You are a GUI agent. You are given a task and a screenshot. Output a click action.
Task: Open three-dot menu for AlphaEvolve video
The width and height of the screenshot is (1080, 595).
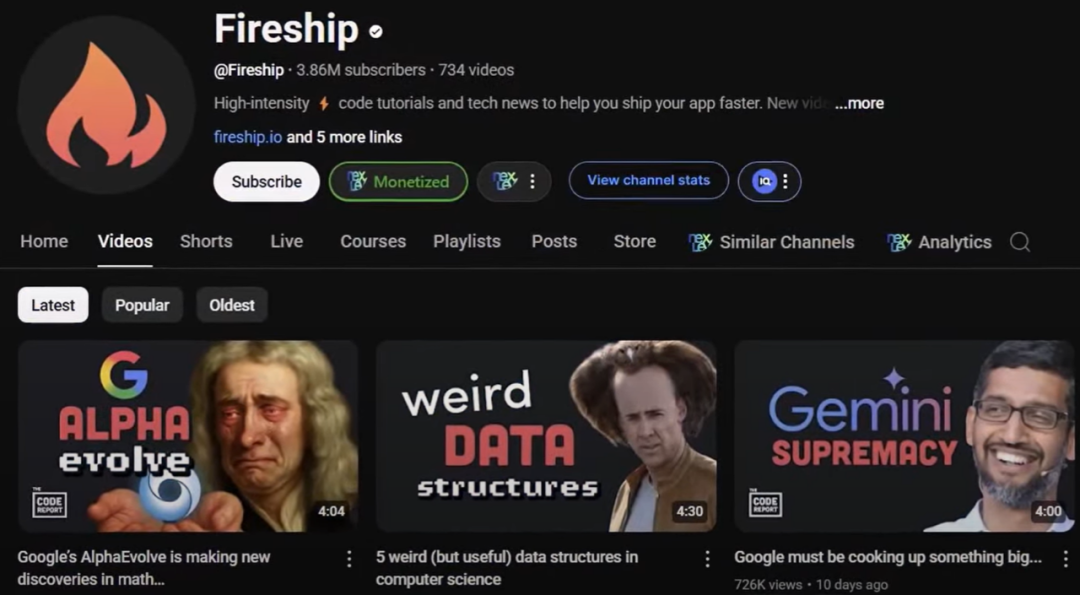(x=349, y=559)
